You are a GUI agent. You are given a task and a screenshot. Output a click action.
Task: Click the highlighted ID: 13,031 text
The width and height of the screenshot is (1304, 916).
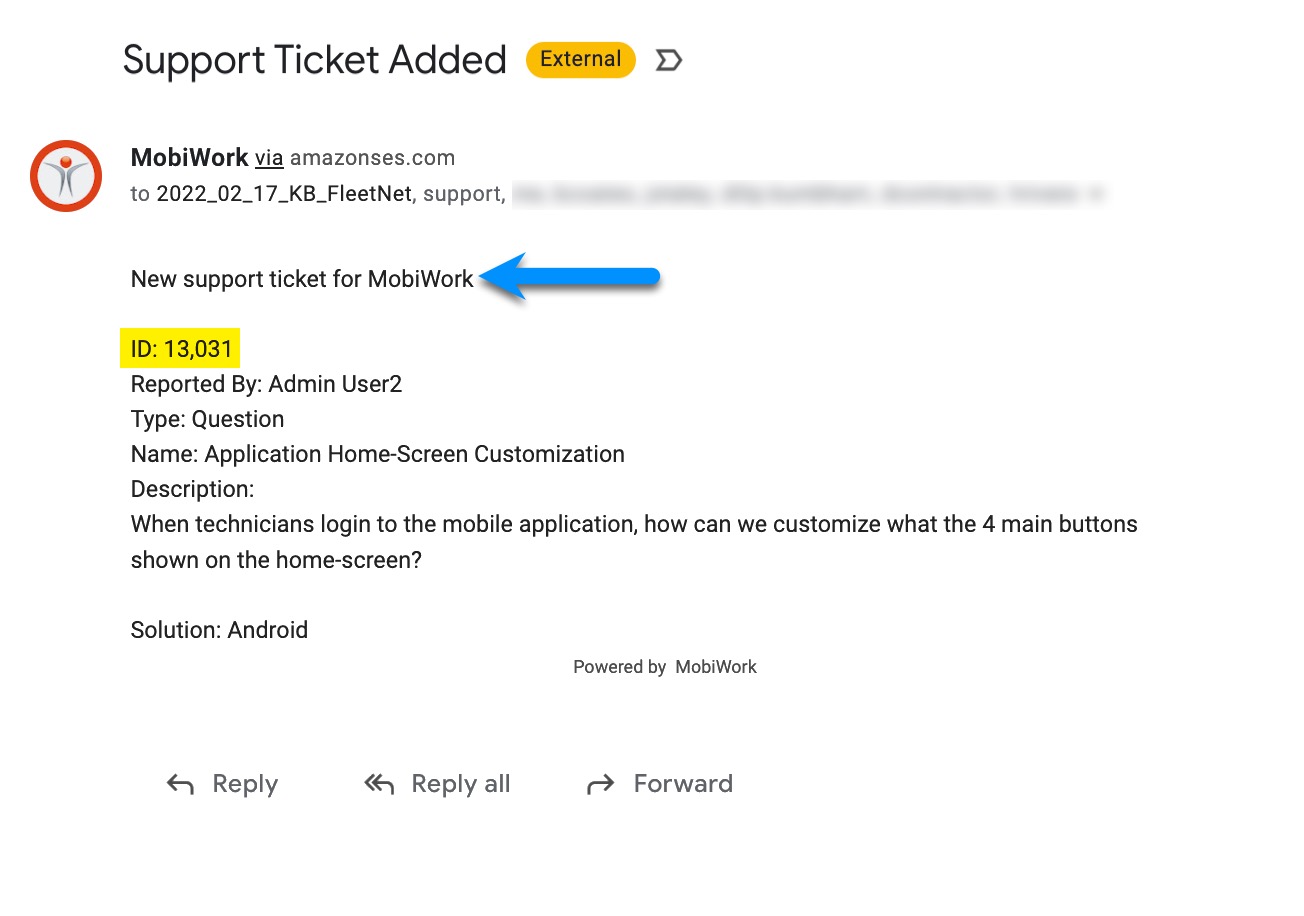pos(181,349)
